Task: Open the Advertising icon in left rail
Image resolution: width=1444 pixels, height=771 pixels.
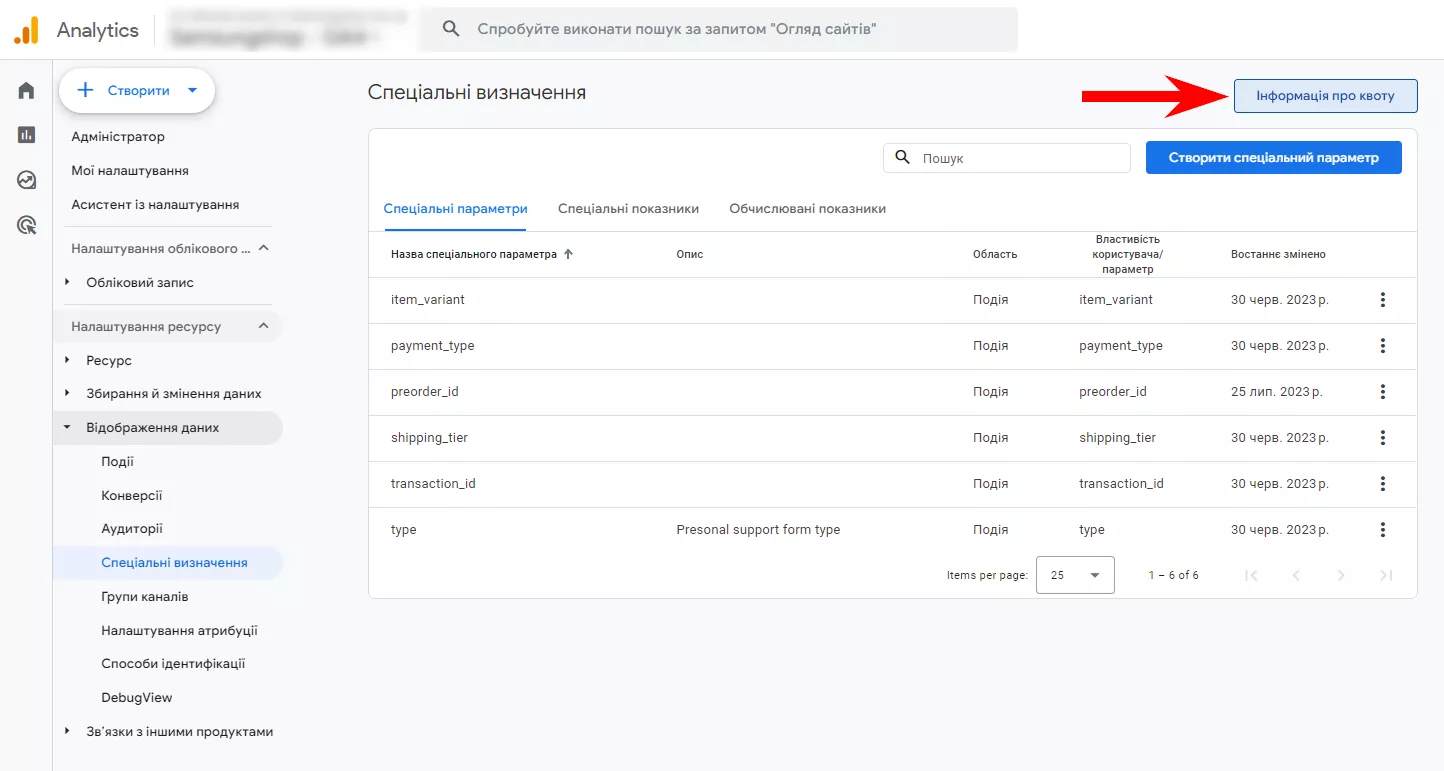Action: tap(27, 225)
